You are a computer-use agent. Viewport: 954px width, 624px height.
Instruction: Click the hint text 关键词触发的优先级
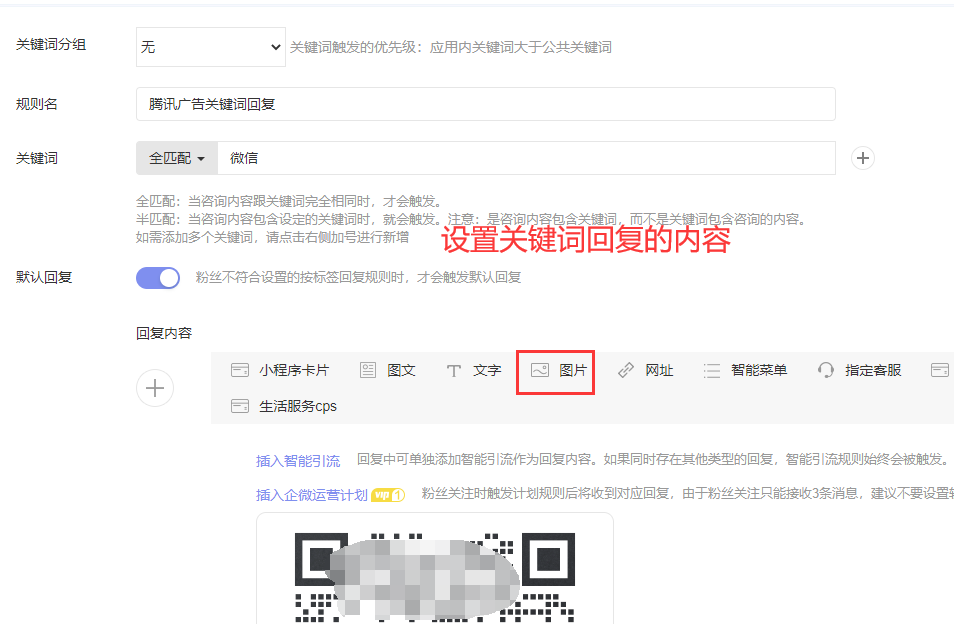tap(451, 47)
